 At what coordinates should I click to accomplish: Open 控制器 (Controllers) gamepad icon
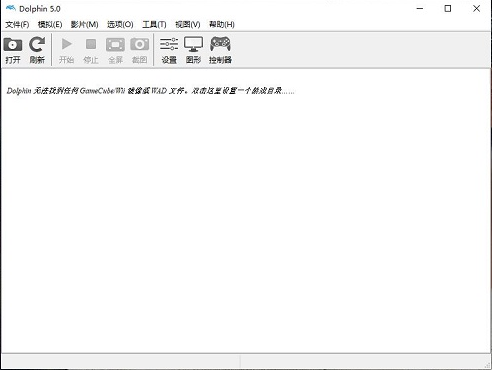coord(220,44)
